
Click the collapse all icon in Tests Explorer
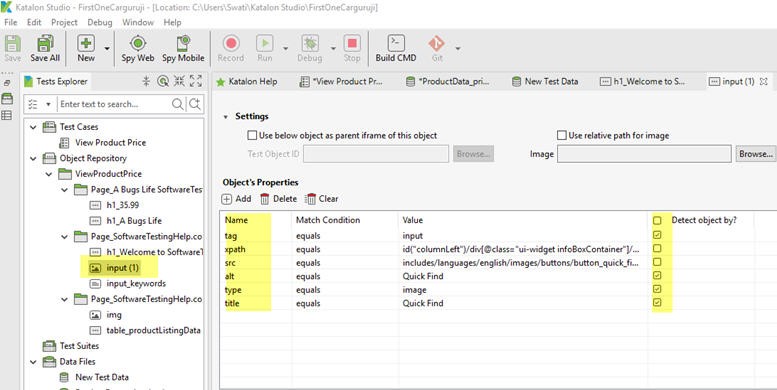[179, 81]
